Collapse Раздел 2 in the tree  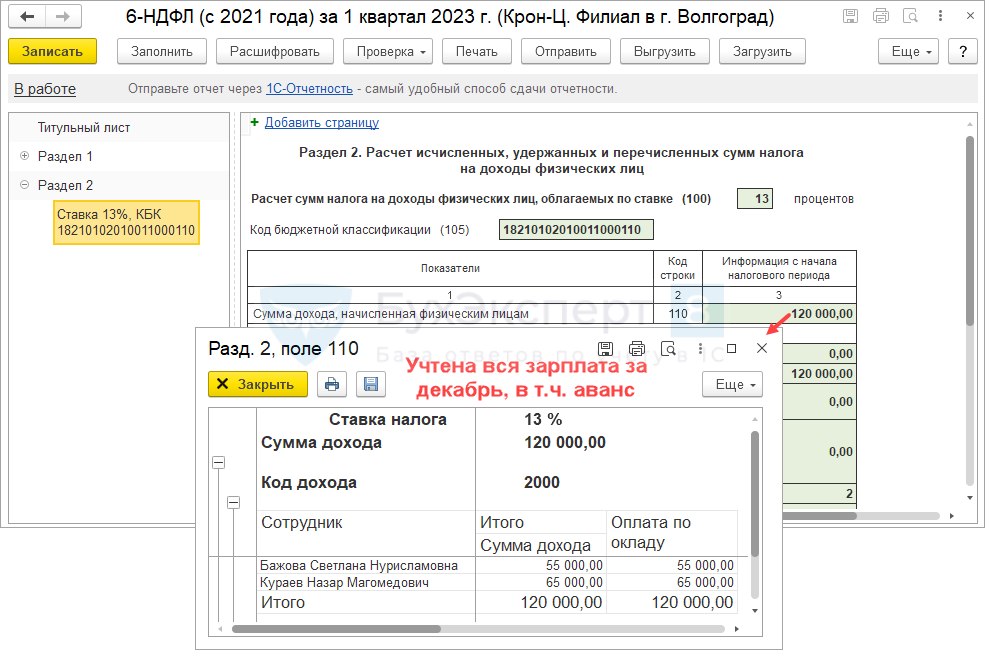click(24, 185)
